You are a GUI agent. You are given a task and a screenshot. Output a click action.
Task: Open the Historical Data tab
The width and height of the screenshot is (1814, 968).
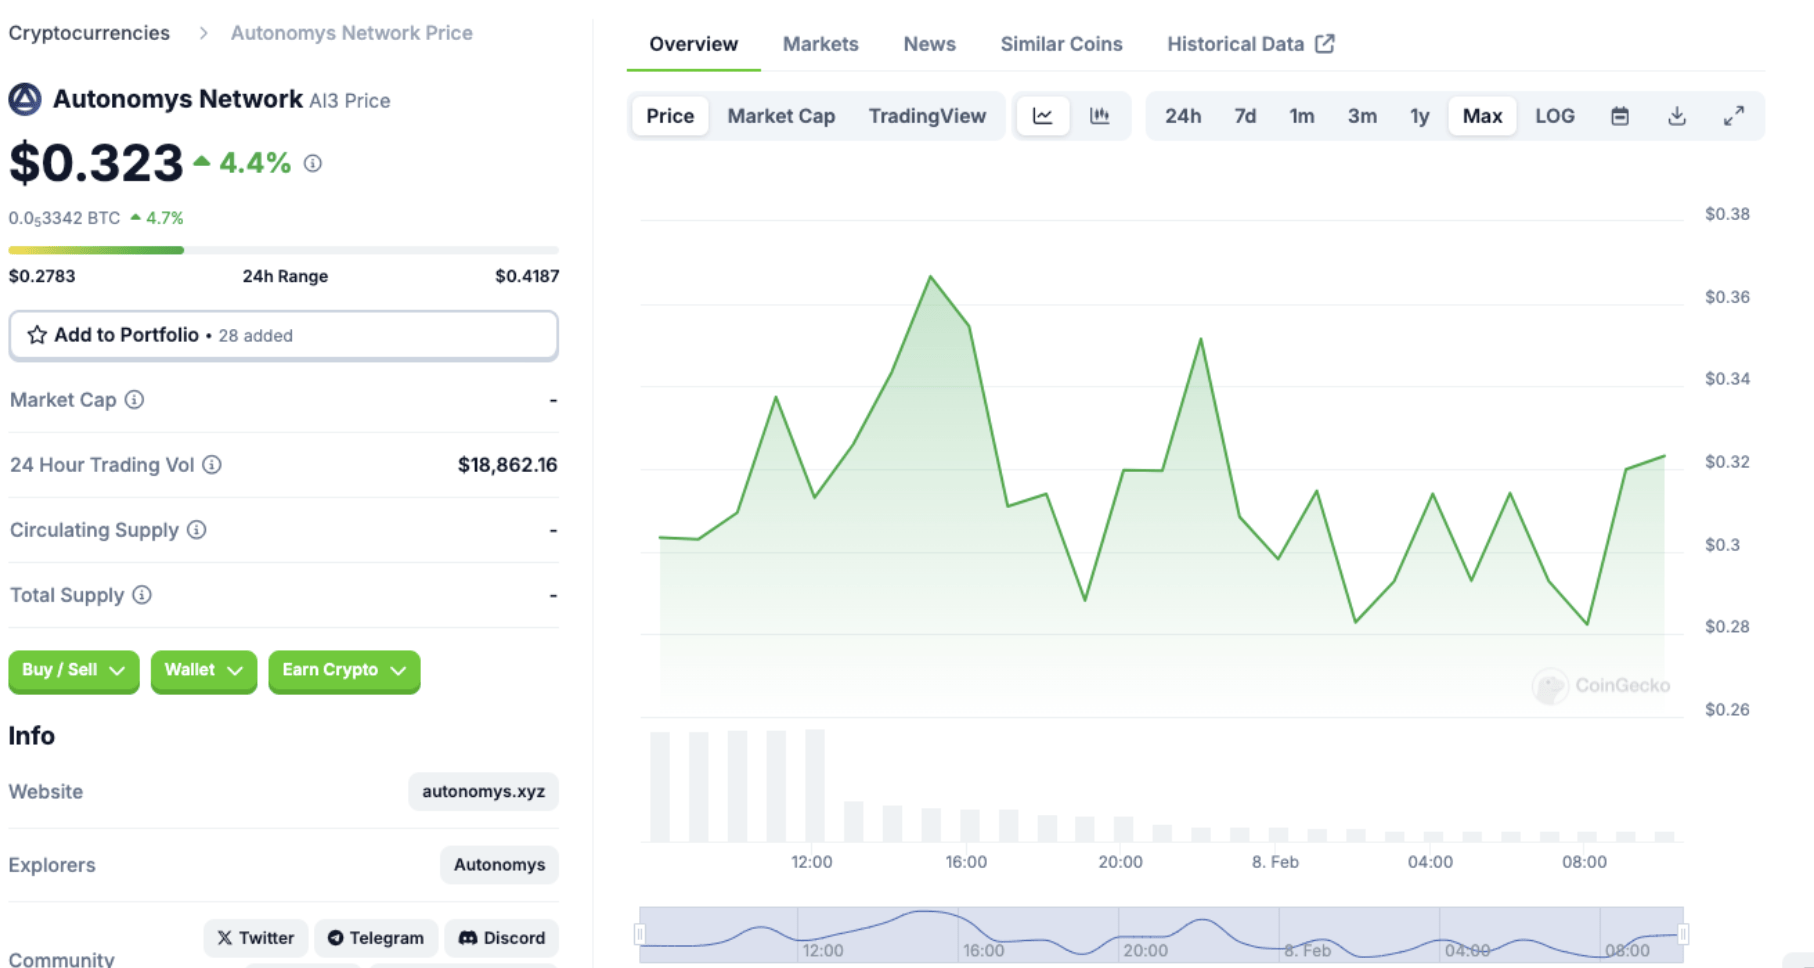pos(1250,44)
